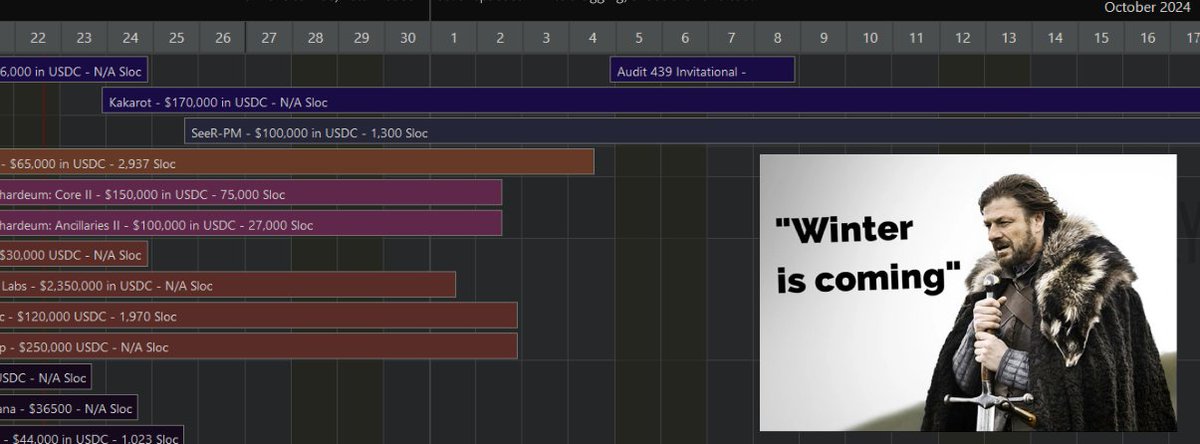Select day 7 in the date header
Screen dimensions: 1200x444
[731, 38]
